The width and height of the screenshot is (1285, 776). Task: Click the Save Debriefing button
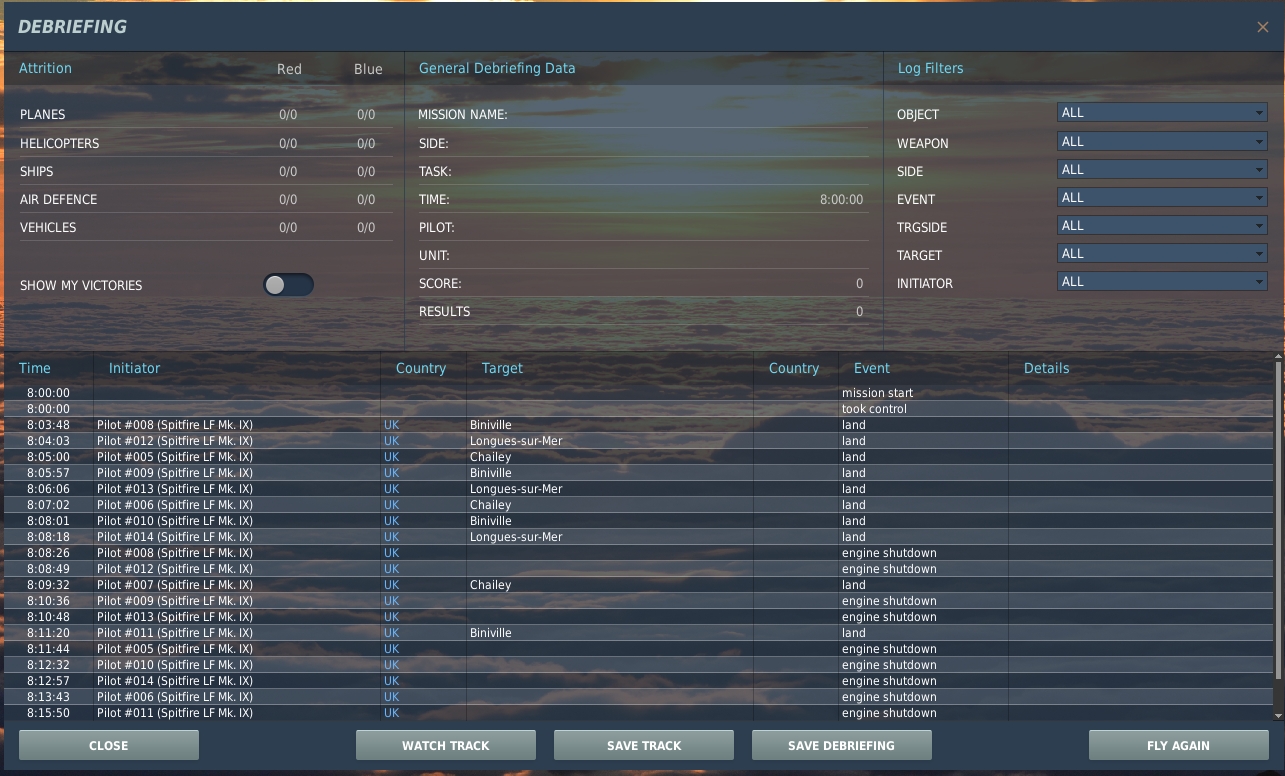842,745
